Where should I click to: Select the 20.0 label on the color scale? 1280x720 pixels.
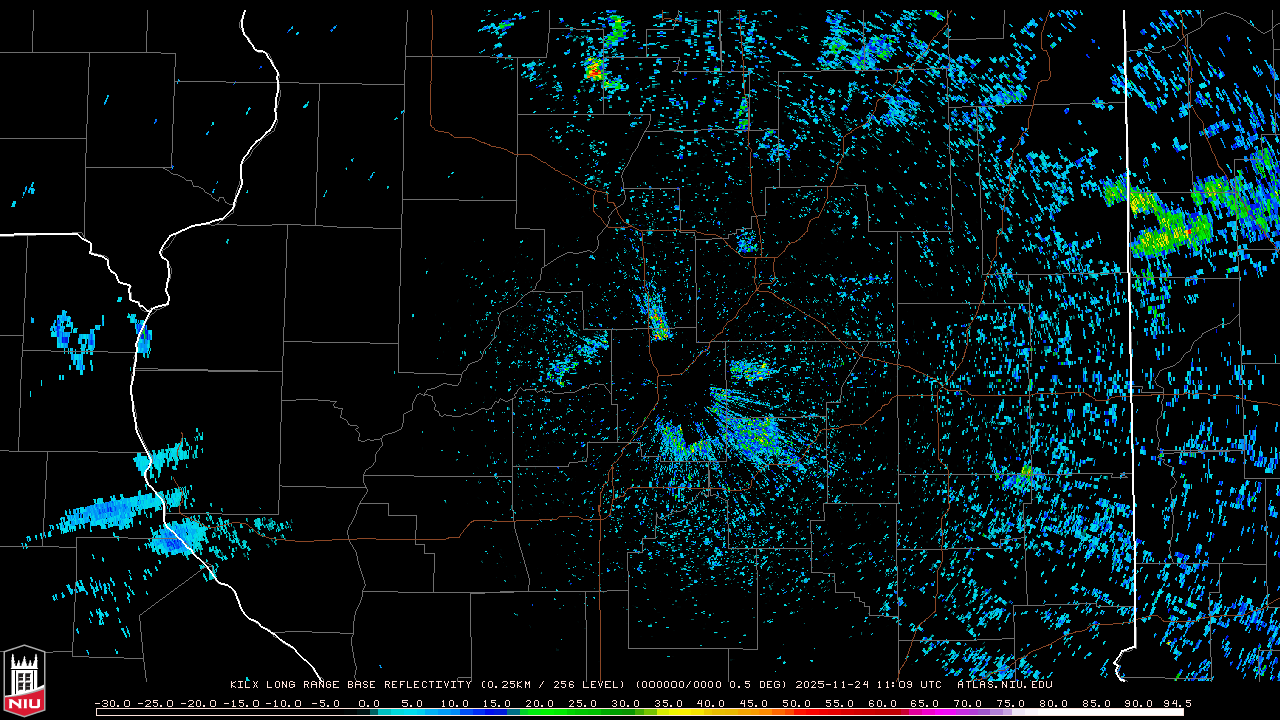[540, 703]
